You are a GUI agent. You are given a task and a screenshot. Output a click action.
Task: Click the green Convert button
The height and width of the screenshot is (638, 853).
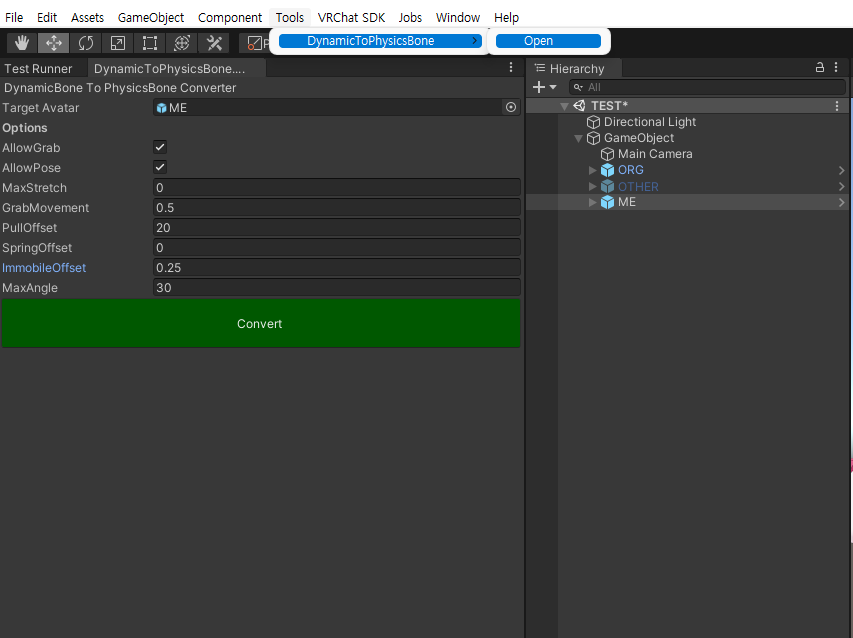(261, 323)
